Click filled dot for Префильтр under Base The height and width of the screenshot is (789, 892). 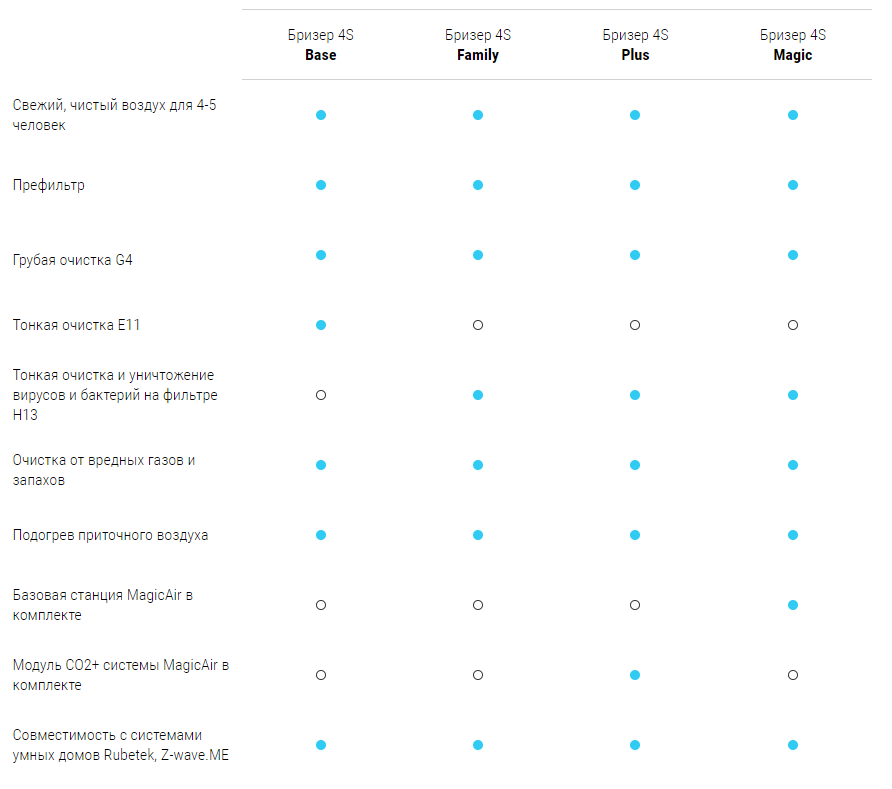321,185
